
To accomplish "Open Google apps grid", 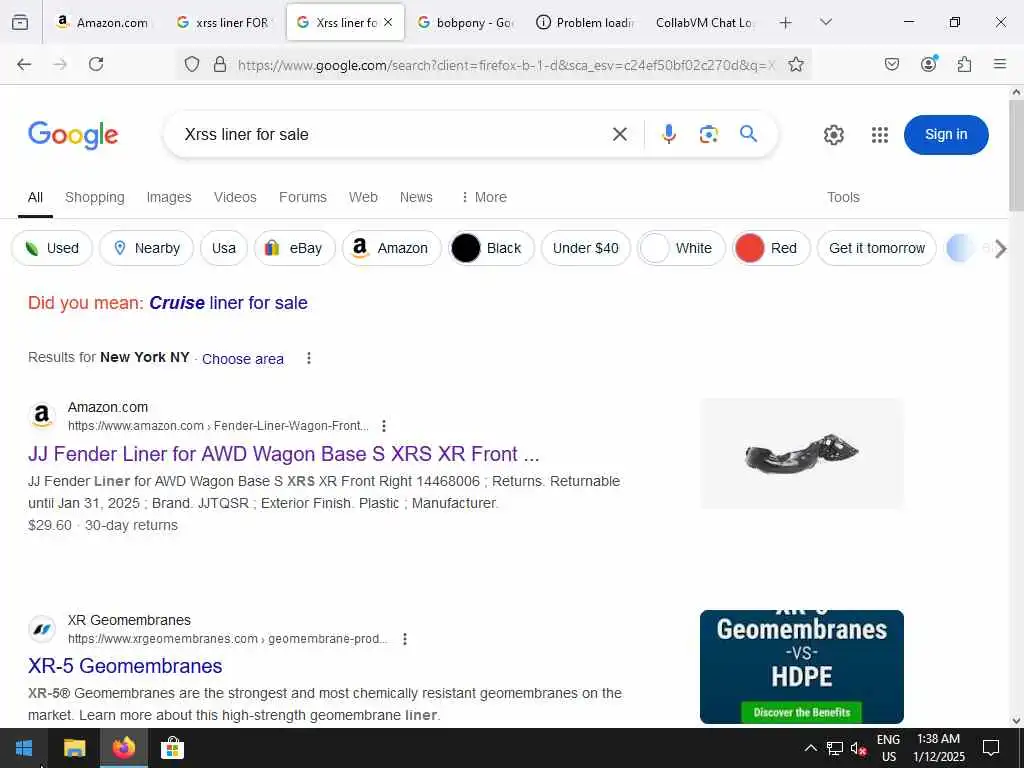I will pyautogui.click(x=880, y=135).
